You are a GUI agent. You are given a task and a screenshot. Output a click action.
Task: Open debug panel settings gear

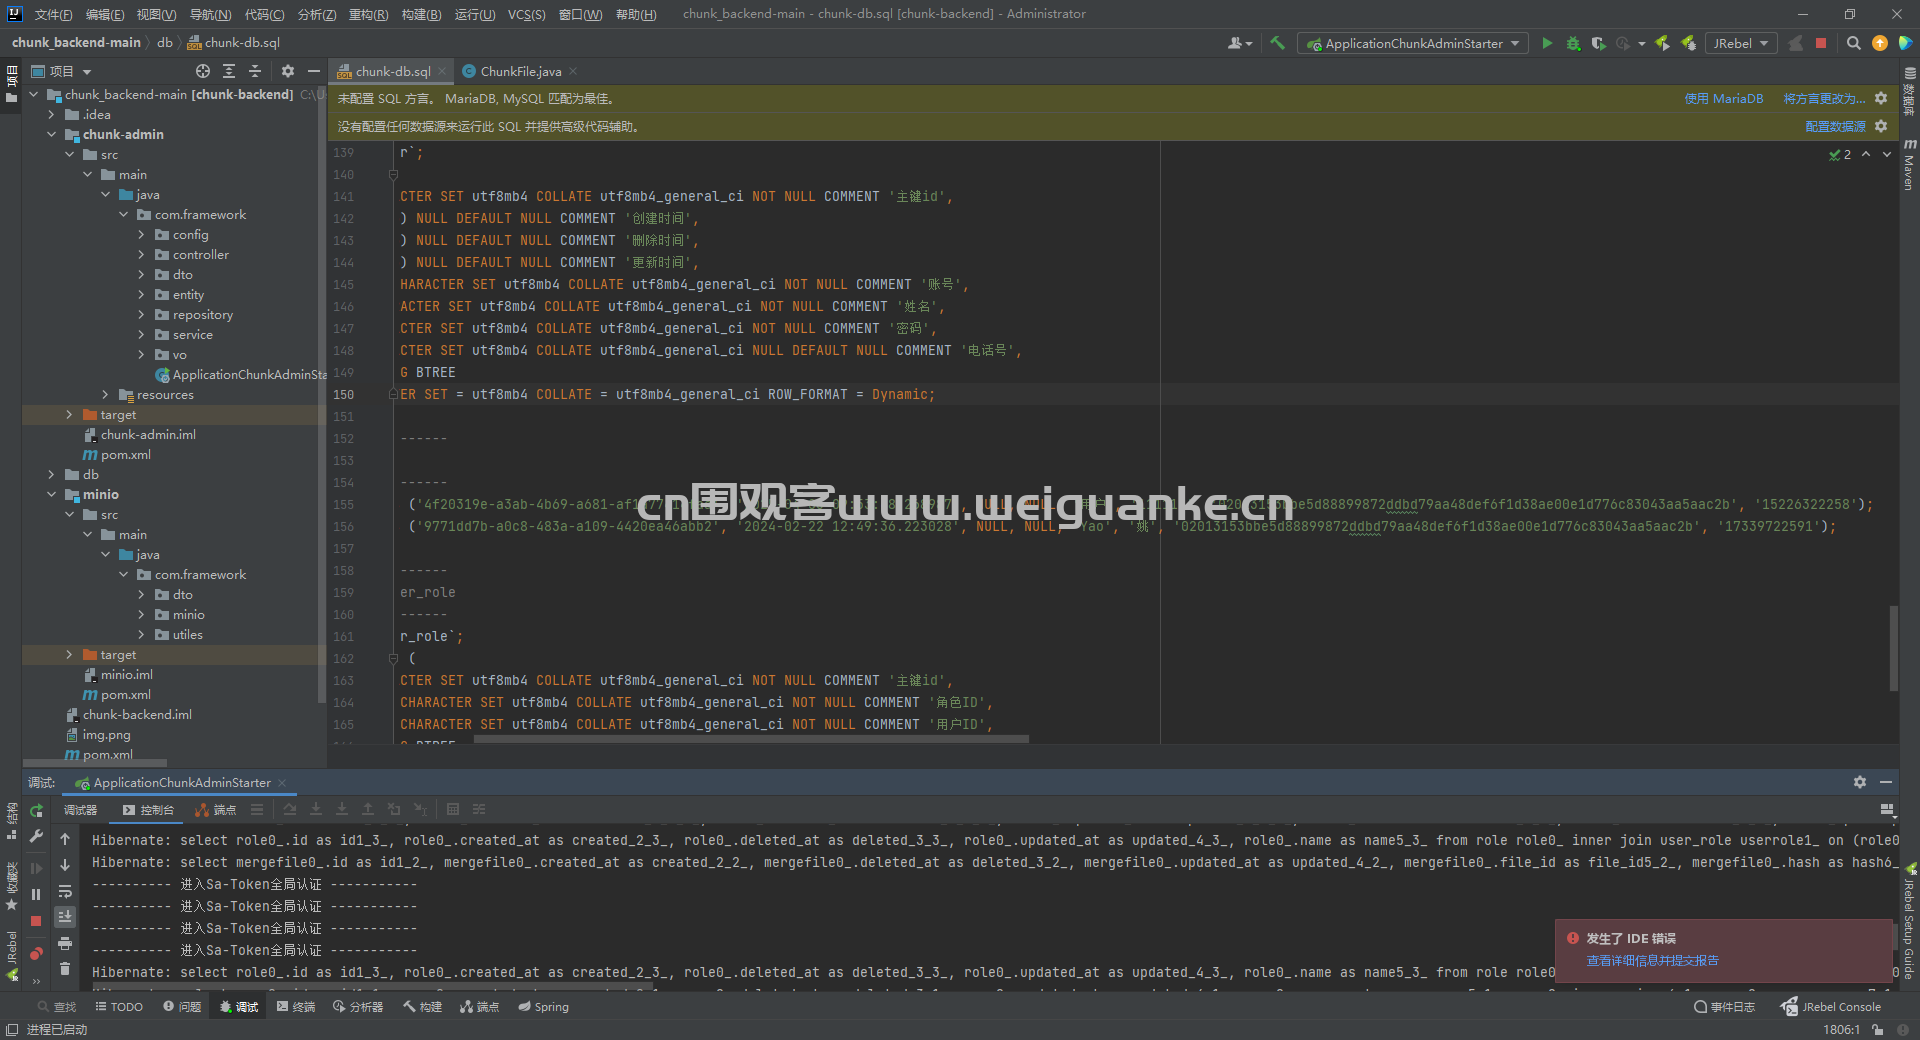click(1860, 782)
